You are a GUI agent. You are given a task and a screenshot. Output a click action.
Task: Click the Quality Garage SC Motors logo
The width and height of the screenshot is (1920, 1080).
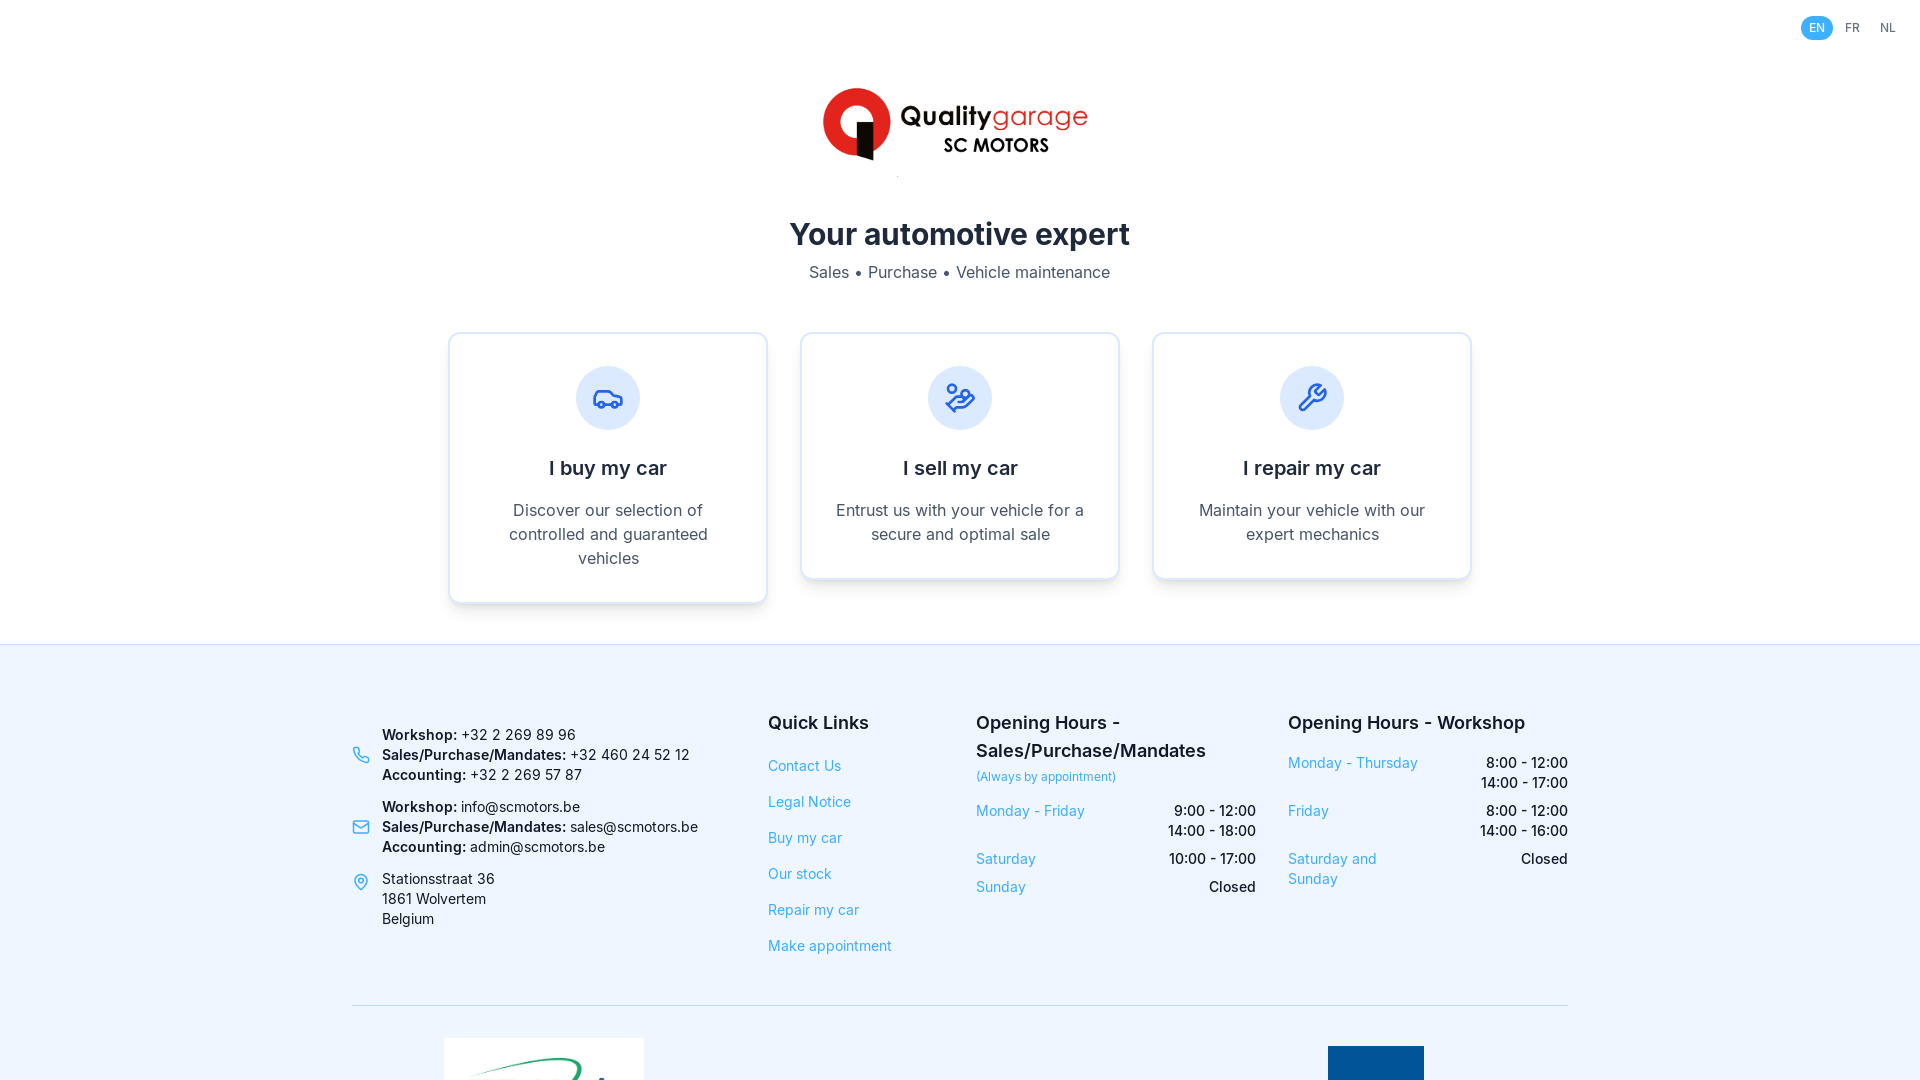[955, 125]
